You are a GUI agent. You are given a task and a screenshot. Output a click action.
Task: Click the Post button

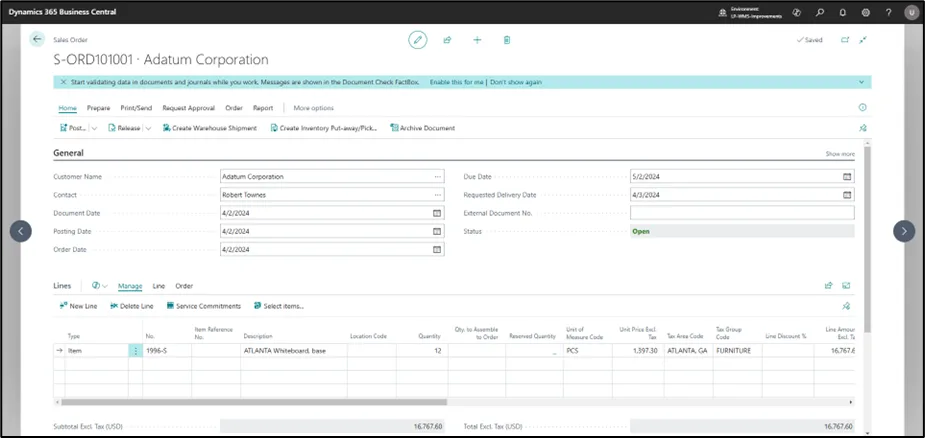(74, 128)
